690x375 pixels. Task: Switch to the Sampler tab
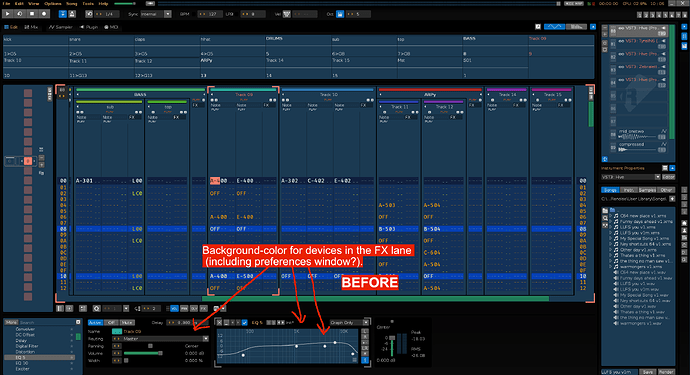pyautogui.click(x=61, y=27)
